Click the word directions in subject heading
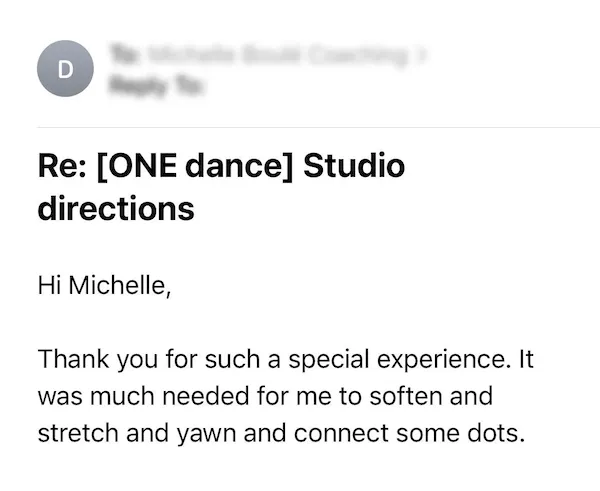Image resolution: width=600 pixels, height=491 pixels. coord(116,208)
